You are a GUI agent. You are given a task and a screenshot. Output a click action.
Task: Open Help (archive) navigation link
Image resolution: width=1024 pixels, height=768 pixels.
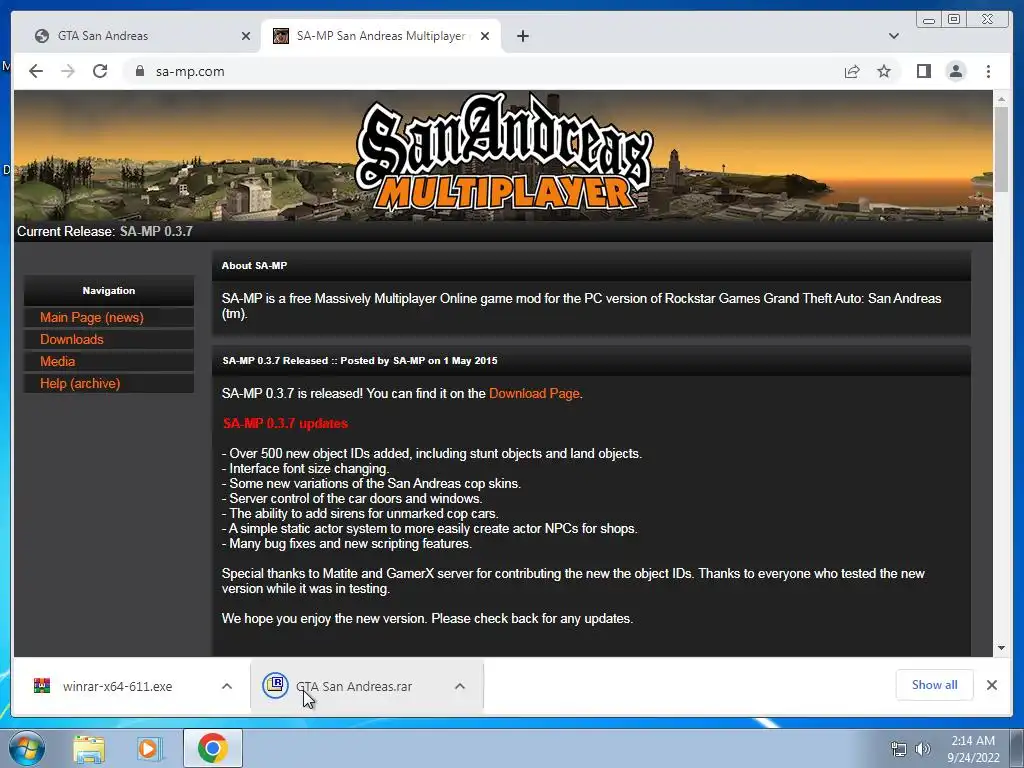(80, 383)
